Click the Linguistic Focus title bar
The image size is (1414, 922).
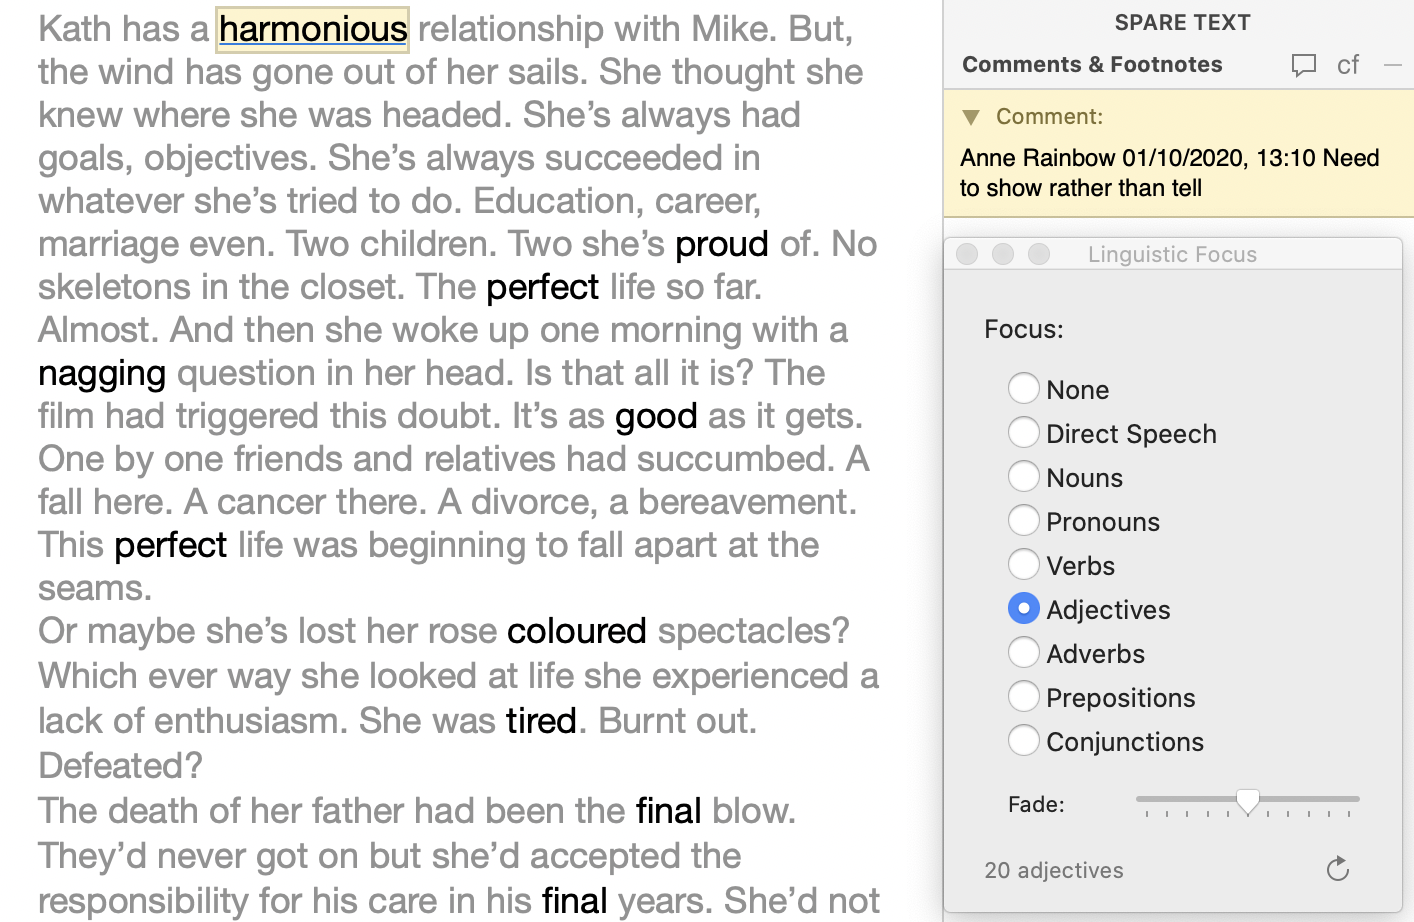pos(1172,254)
